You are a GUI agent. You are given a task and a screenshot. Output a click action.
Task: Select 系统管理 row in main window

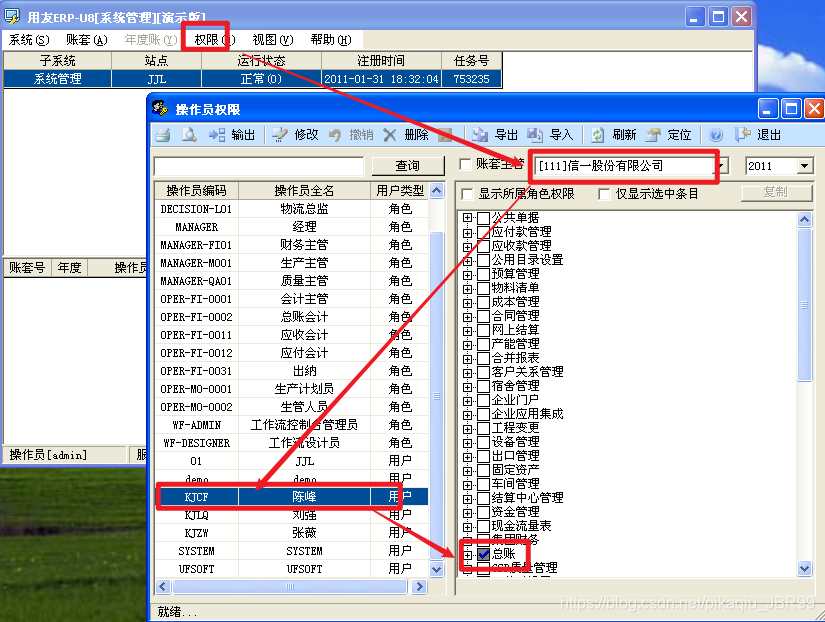[253, 79]
